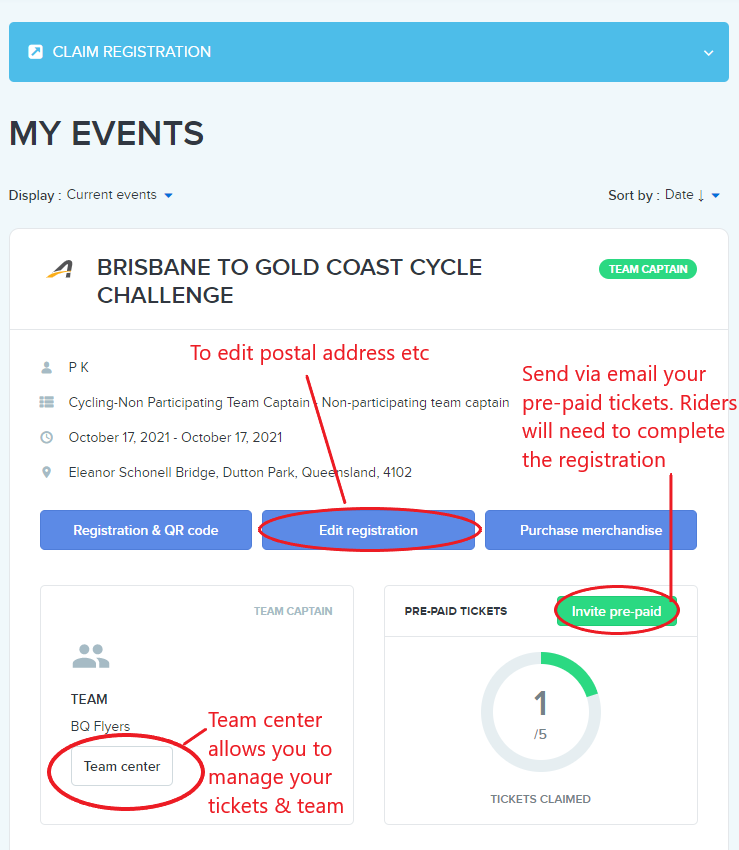Click the Edit registration button
Screen dimensions: 739x850
tap(369, 530)
